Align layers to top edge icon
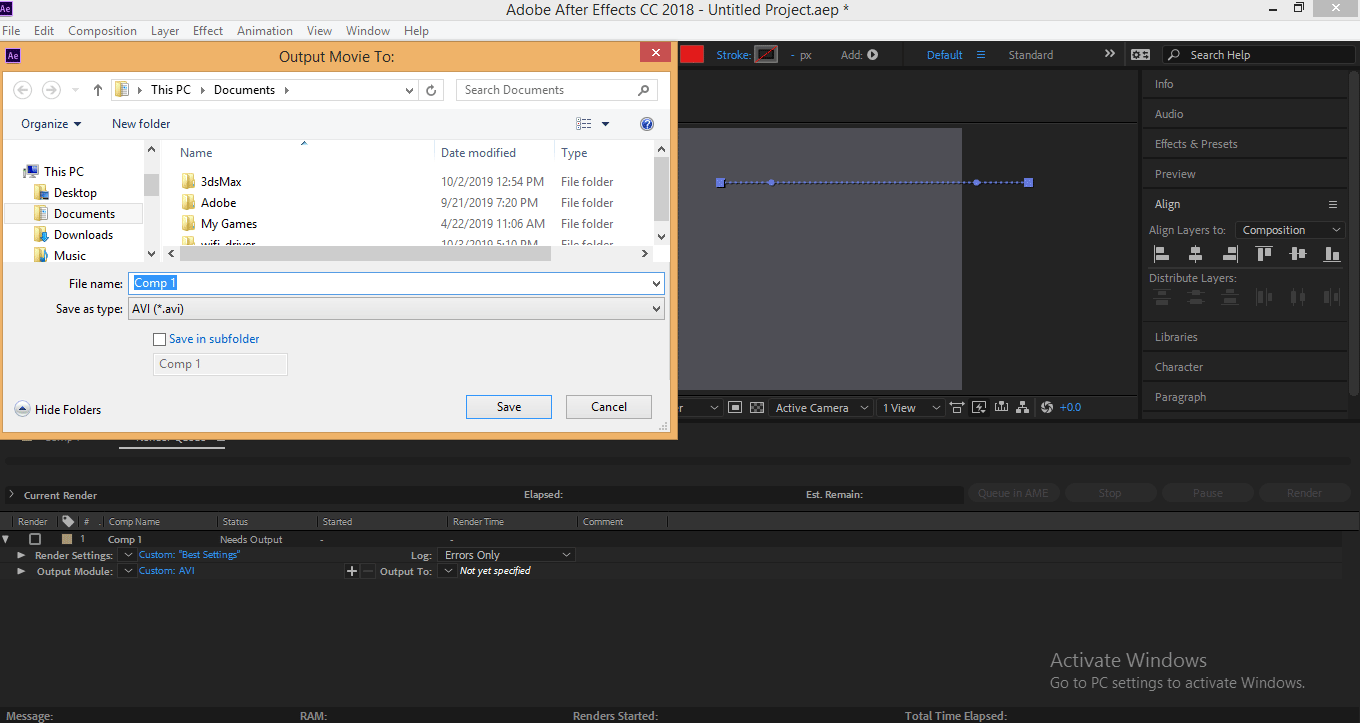The height and width of the screenshot is (723, 1360). (1264, 254)
